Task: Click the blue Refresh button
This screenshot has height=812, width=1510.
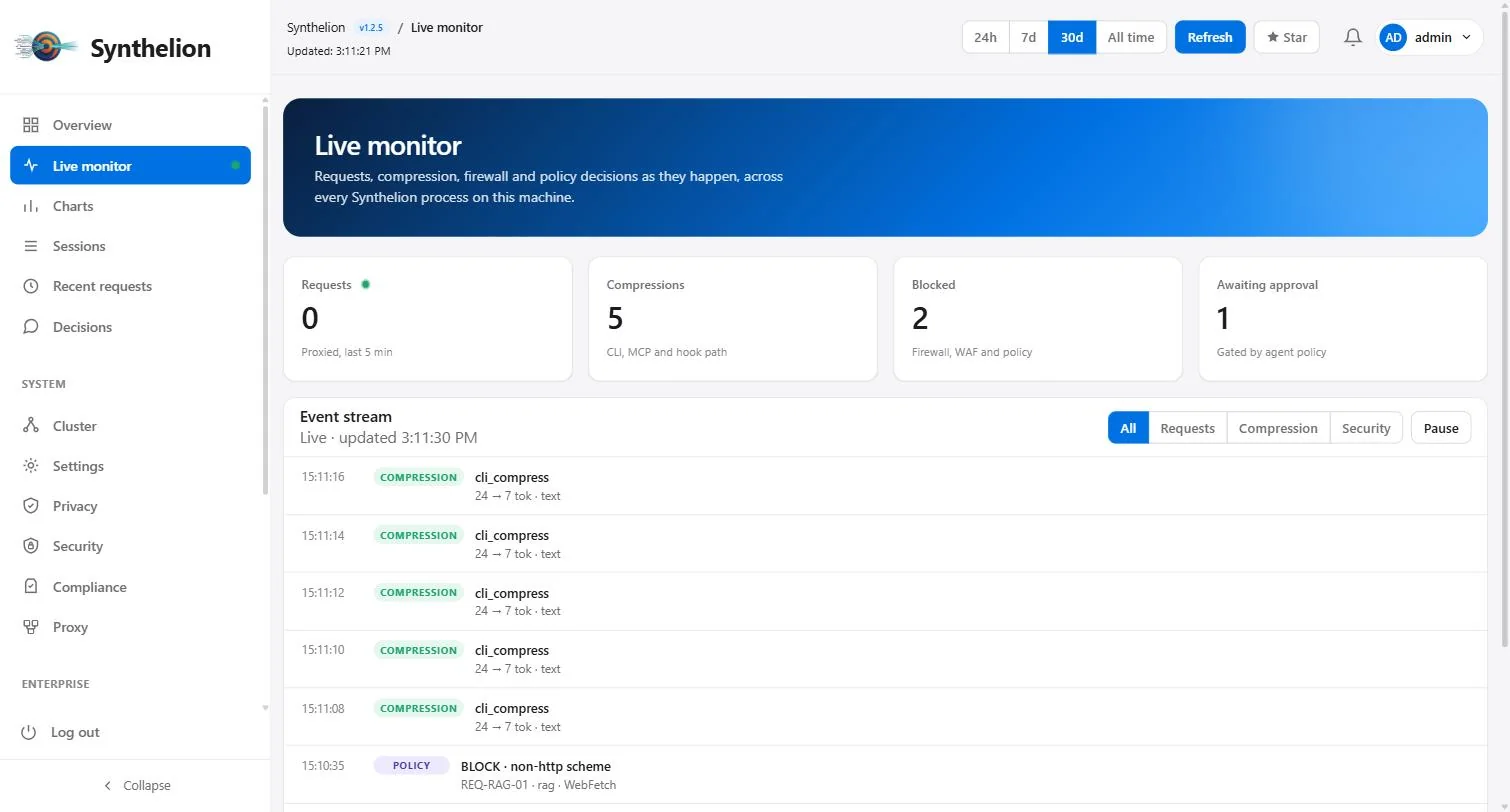Action: coord(1210,37)
